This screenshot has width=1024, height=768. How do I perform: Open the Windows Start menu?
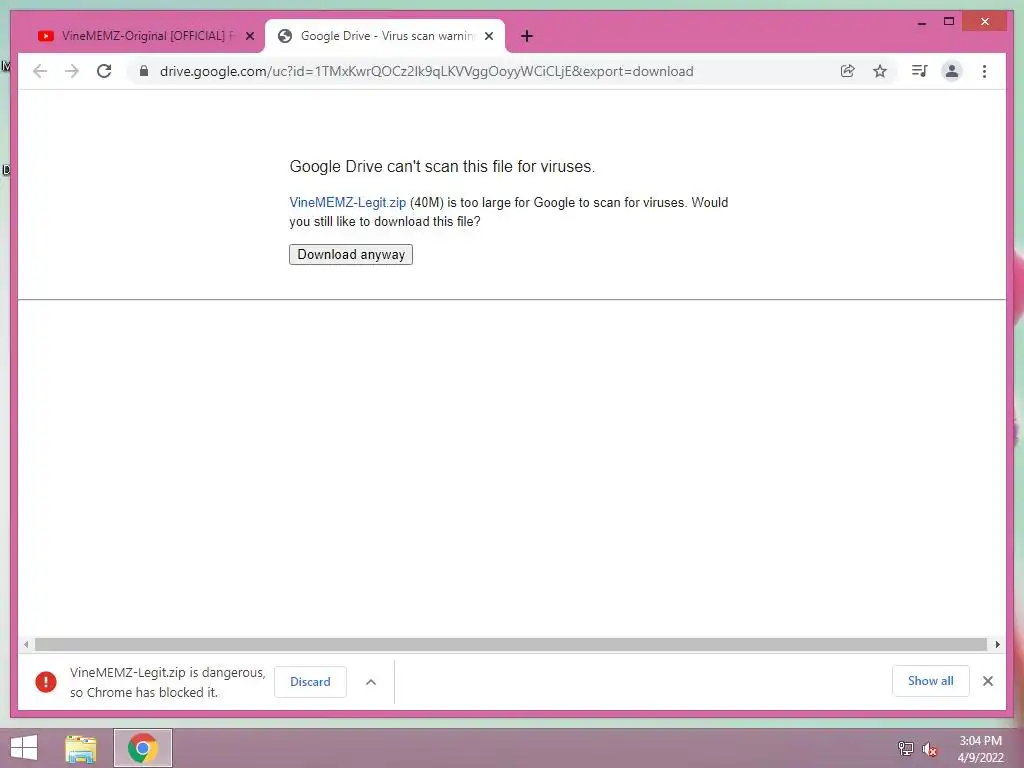click(24, 748)
